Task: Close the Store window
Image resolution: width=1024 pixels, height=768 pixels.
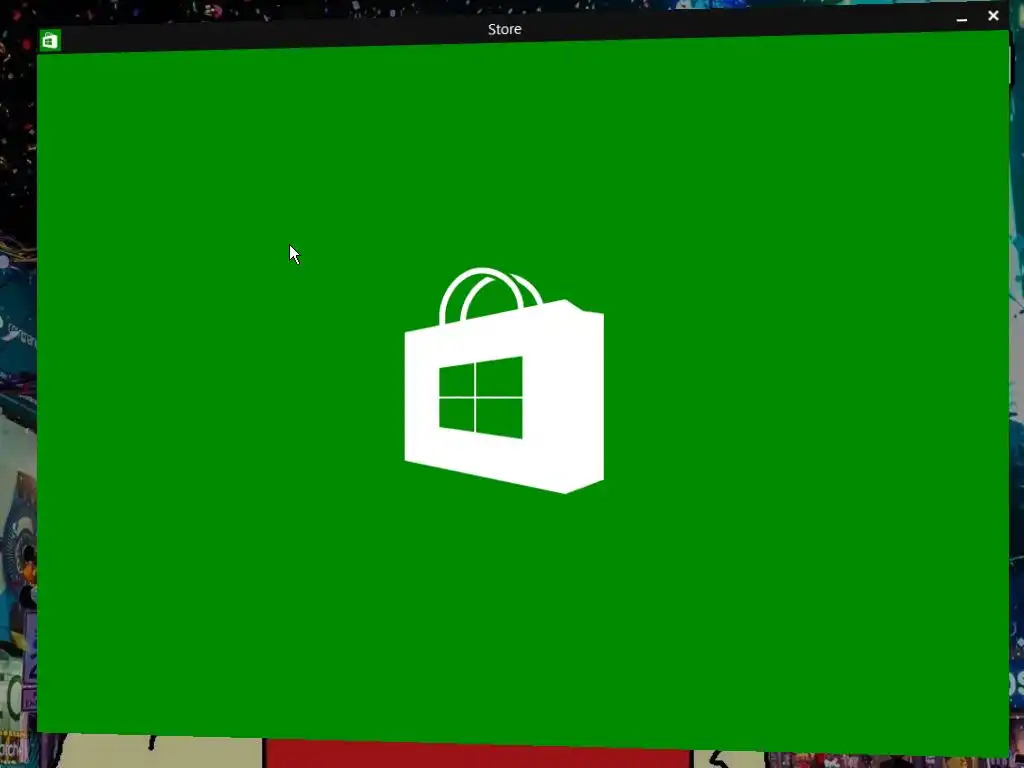Action: 993,16
